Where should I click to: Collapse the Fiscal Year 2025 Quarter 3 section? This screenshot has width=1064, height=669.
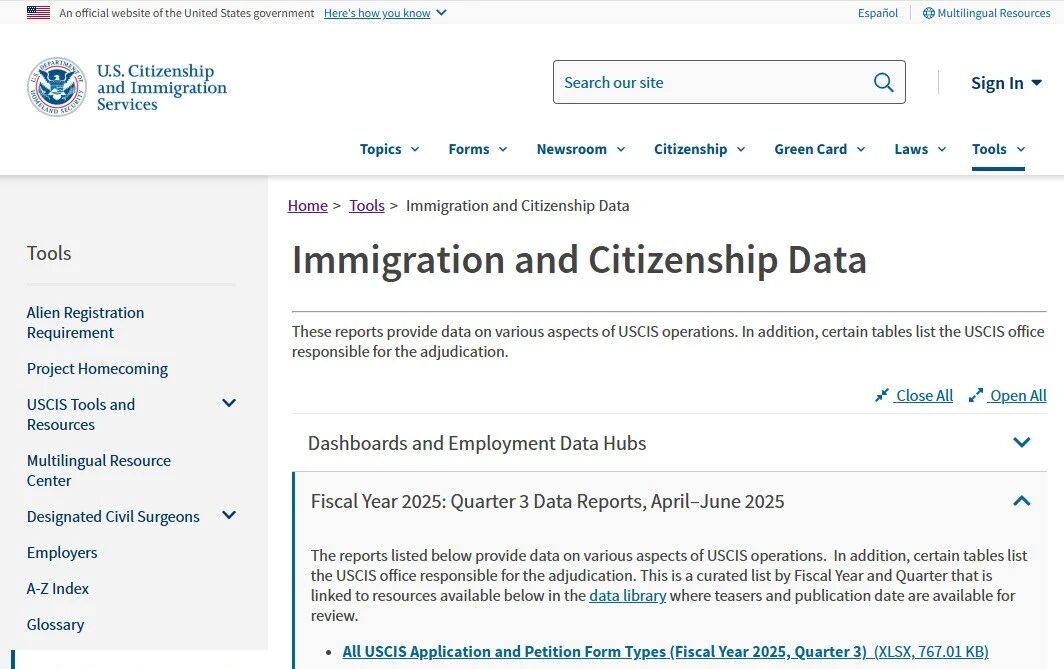coord(1021,501)
